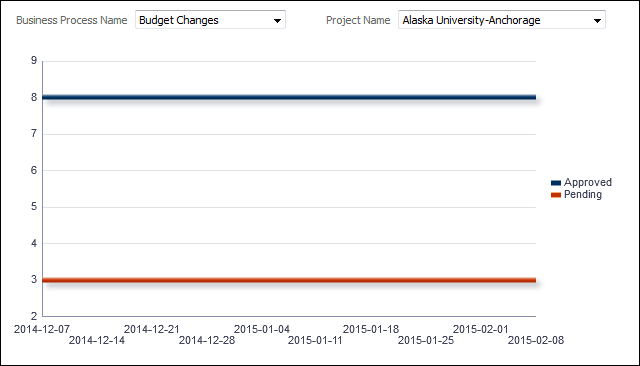Click the blue Approved line at 8

[289, 97]
